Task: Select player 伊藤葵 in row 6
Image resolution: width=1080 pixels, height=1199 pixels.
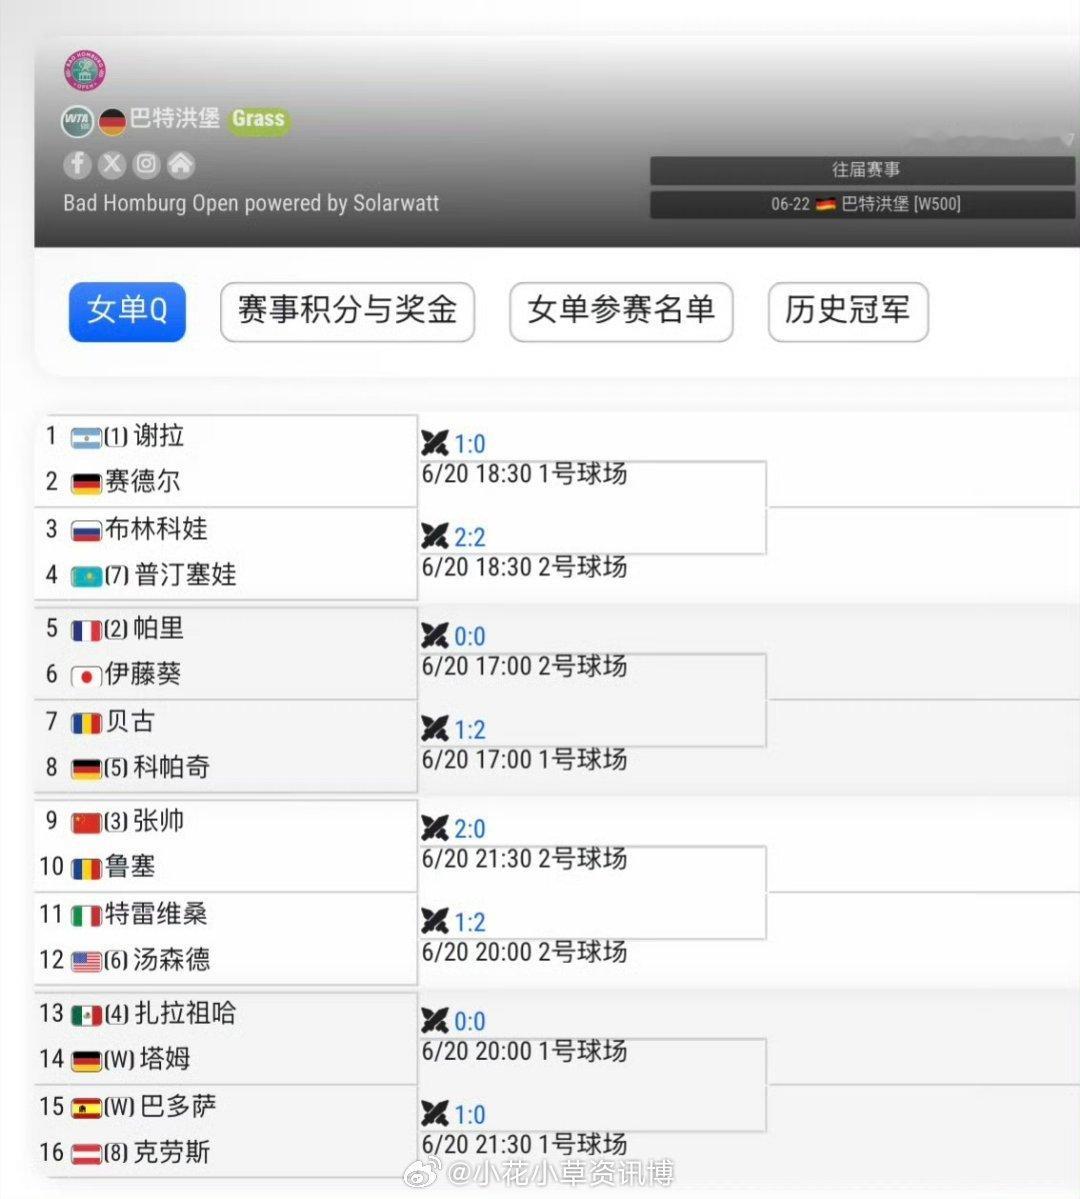Action: click(x=143, y=674)
